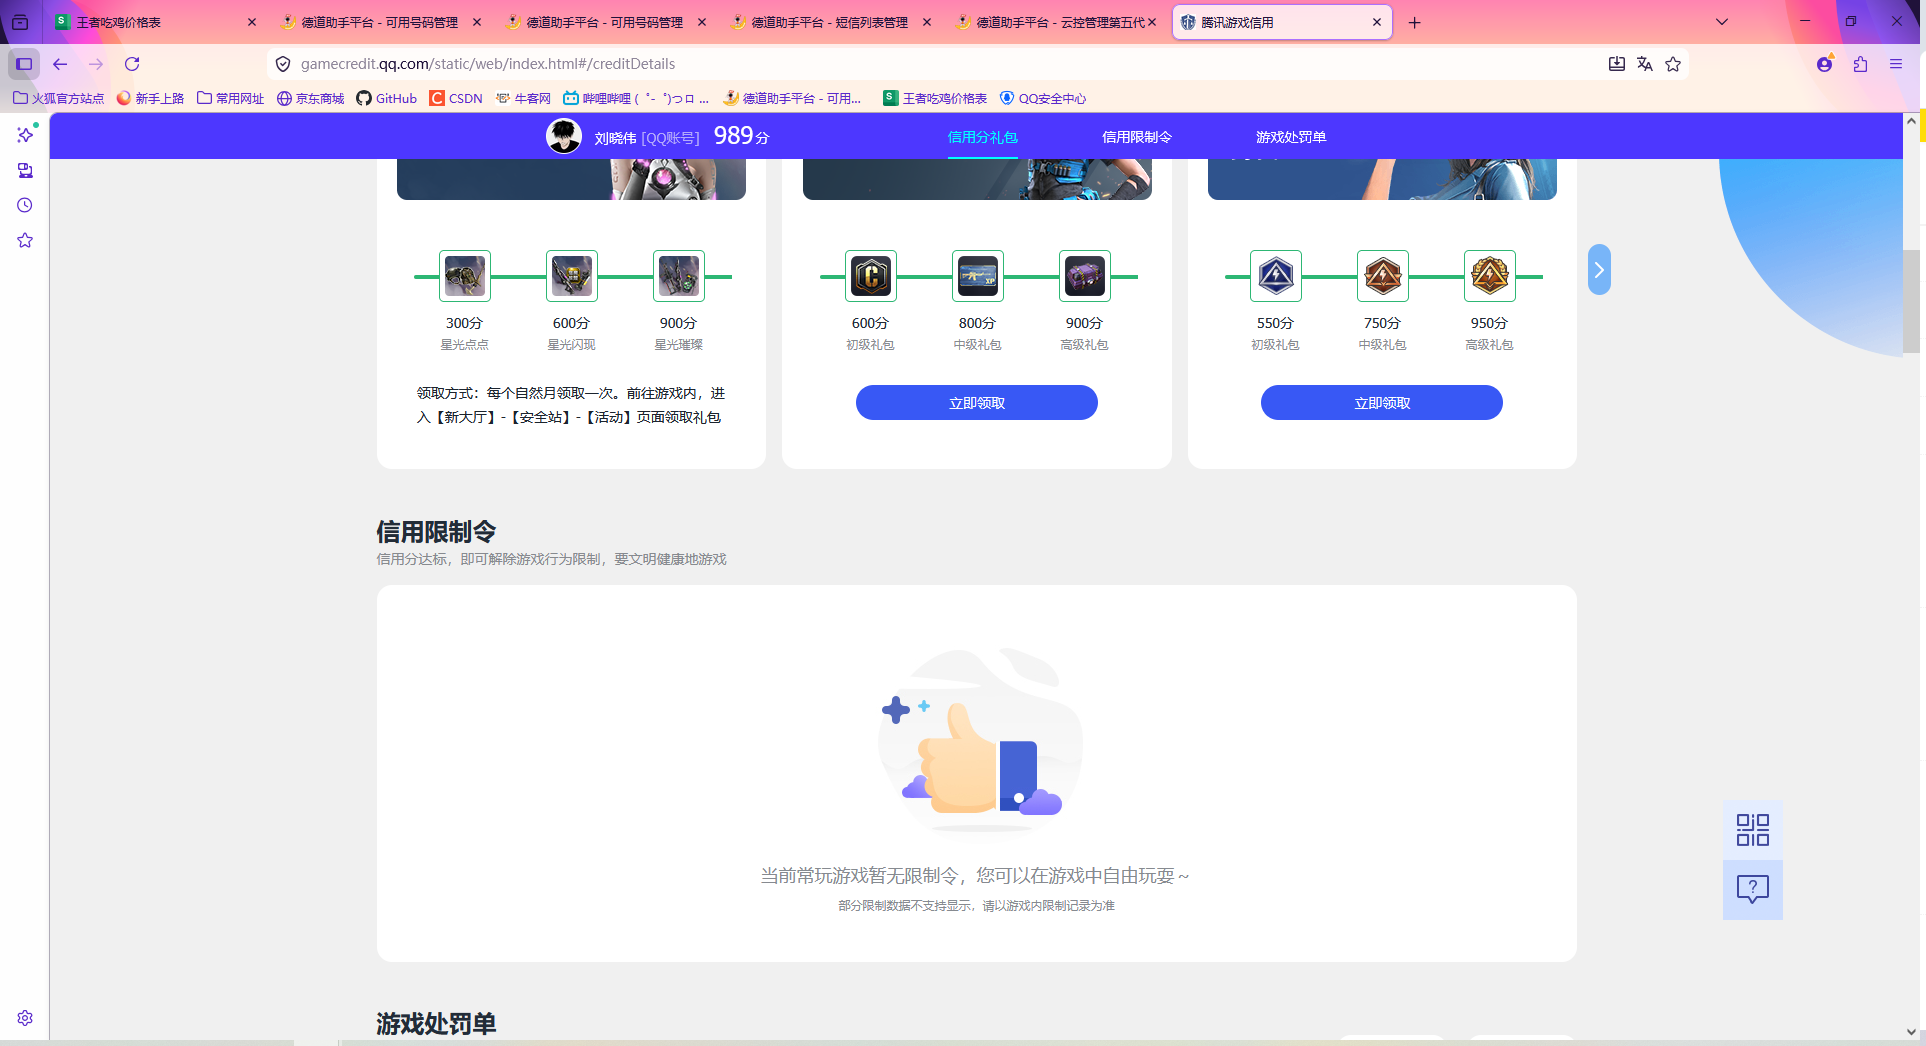Switch to the 信用限制令 section tab
Image resolution: width=1926 pixels, height=1046 pixels.
click(1137, 136)
